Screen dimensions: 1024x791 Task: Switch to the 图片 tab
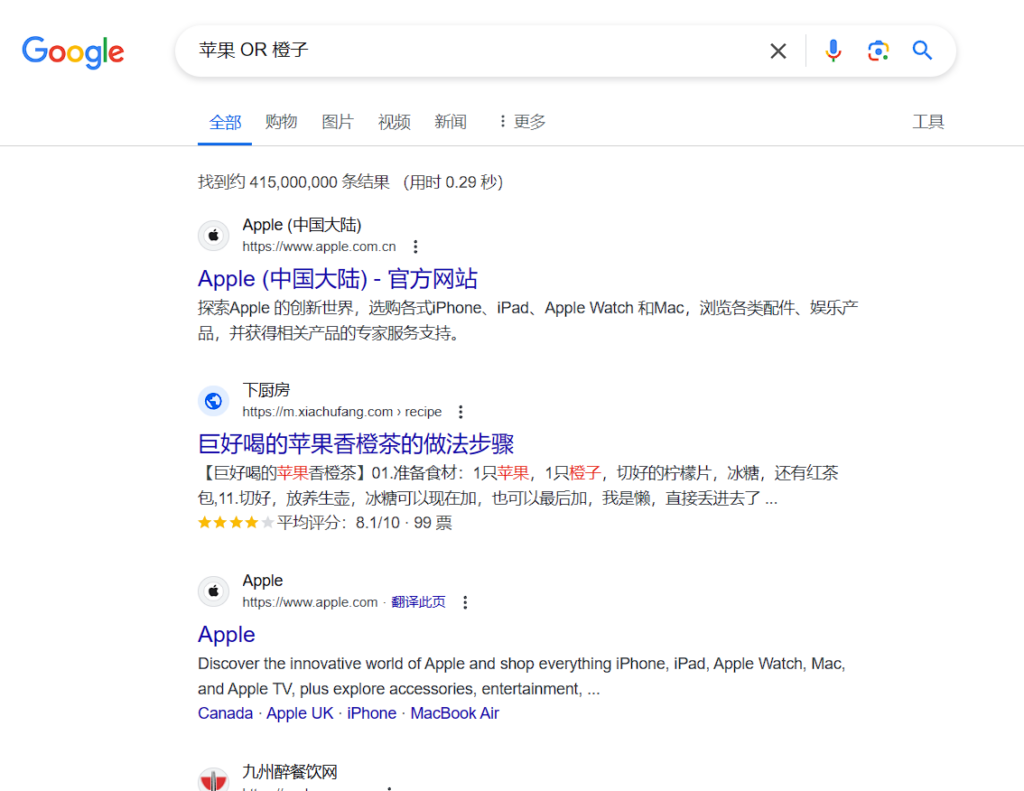tap(337, 121)
